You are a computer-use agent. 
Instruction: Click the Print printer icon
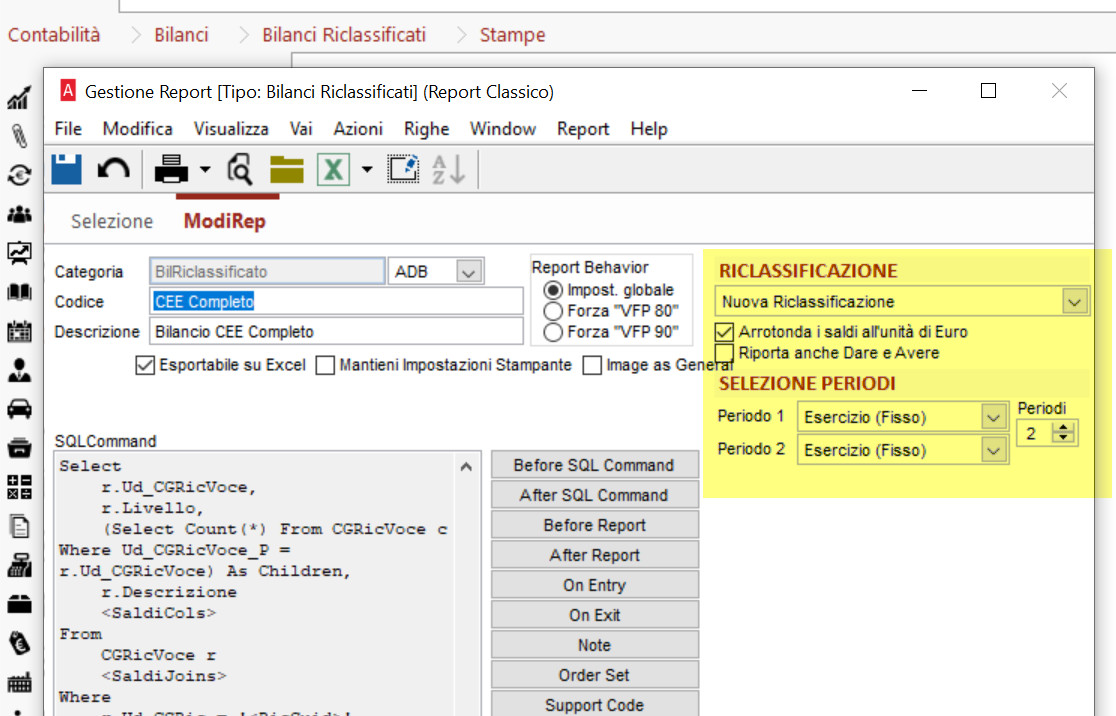pos(171,169)
